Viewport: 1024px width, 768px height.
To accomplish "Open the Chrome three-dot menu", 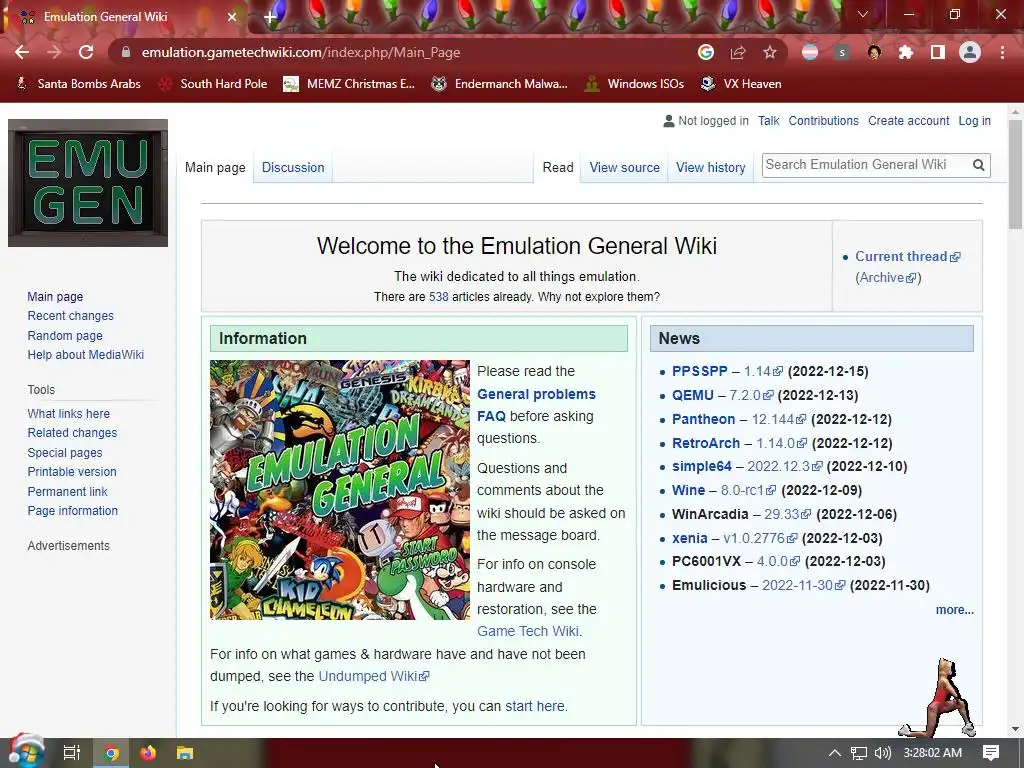I will 1002,52.
